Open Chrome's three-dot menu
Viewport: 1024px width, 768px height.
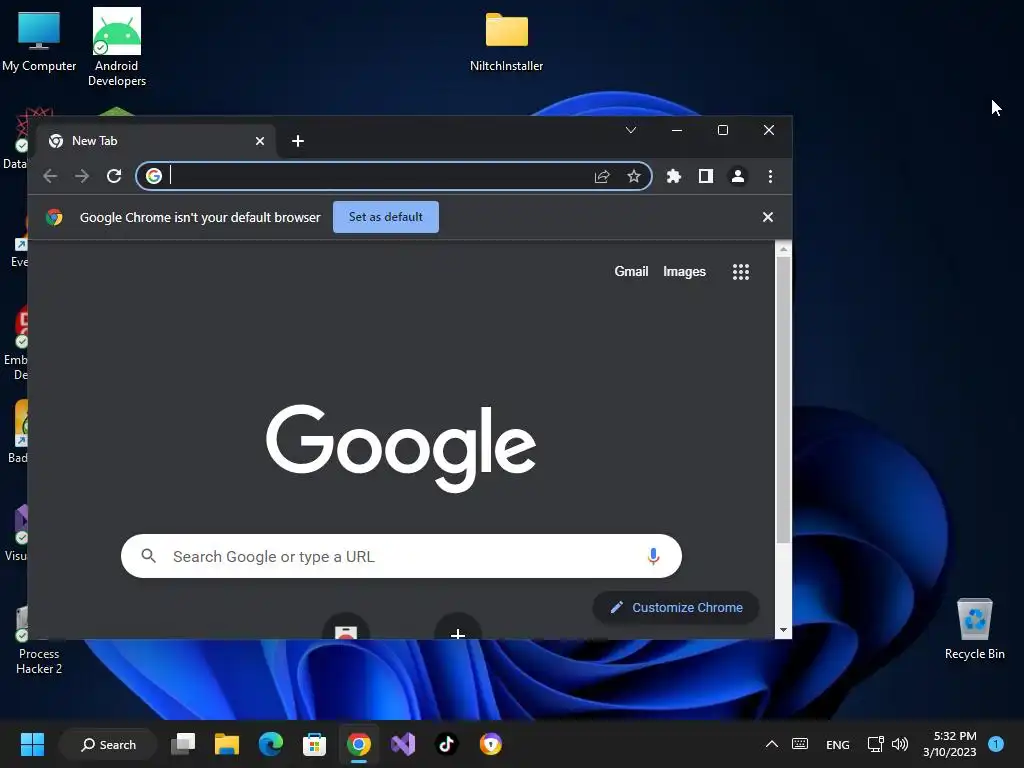coord(771,176)
